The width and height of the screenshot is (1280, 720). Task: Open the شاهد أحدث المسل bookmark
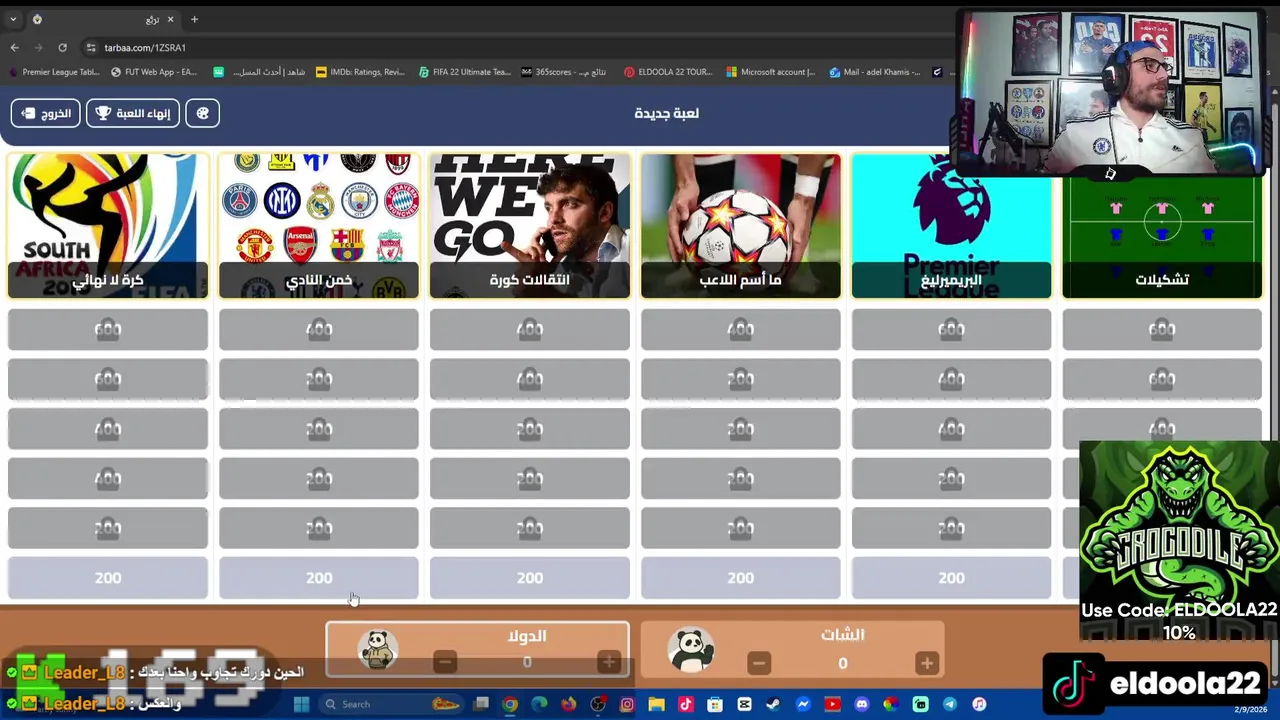coord(259,72)
